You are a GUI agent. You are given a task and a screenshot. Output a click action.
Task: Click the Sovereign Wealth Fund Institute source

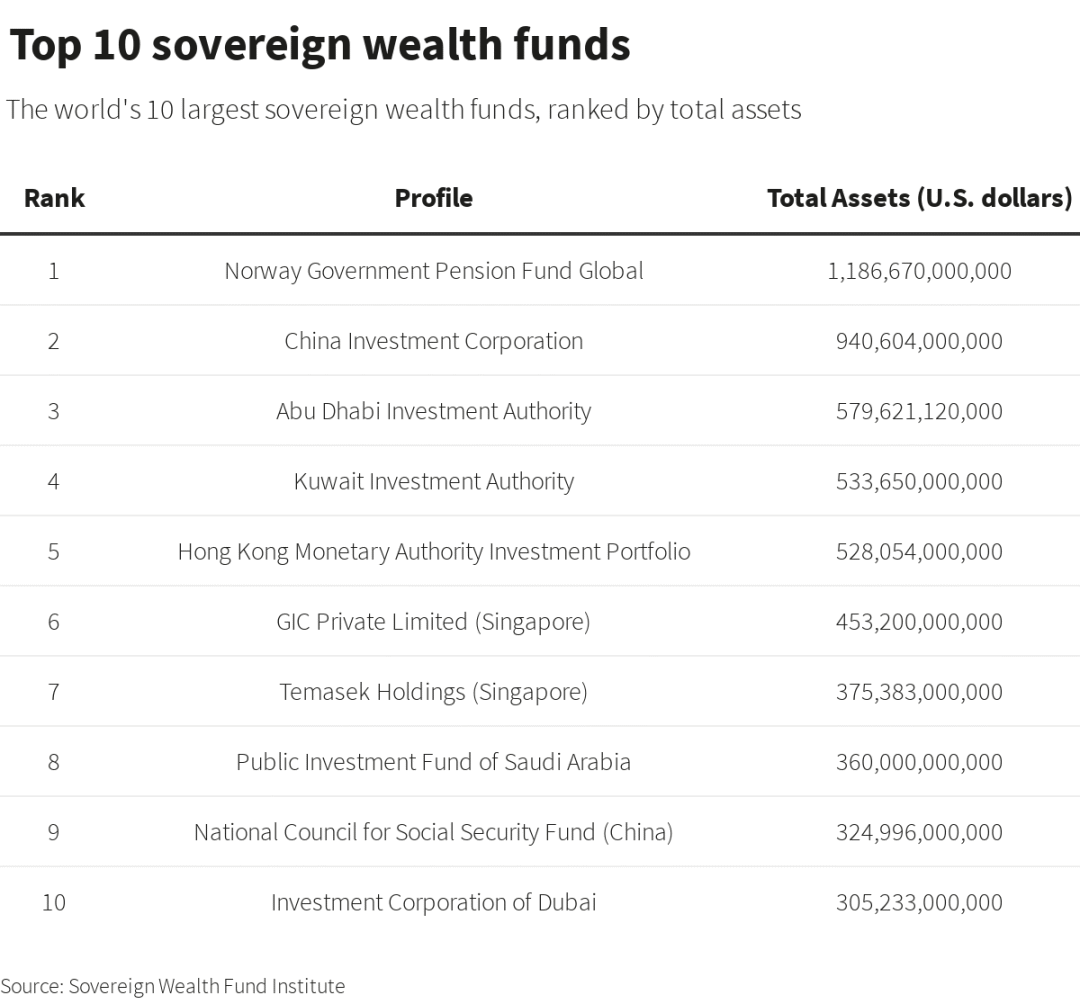pyautogui.click(x=206, y=986)
